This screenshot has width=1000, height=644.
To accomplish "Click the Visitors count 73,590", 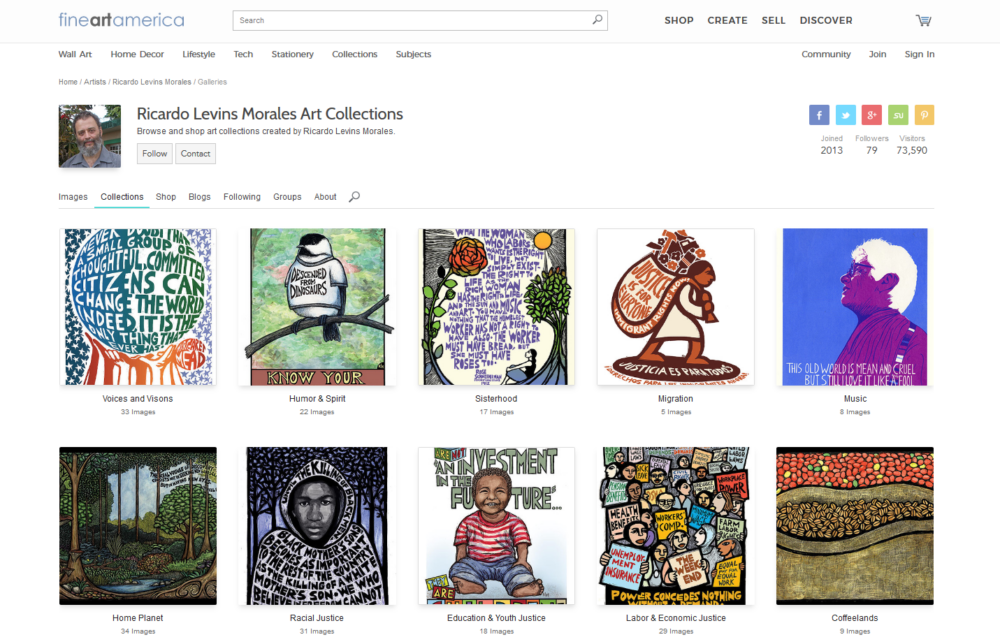I will coord(912,150).
